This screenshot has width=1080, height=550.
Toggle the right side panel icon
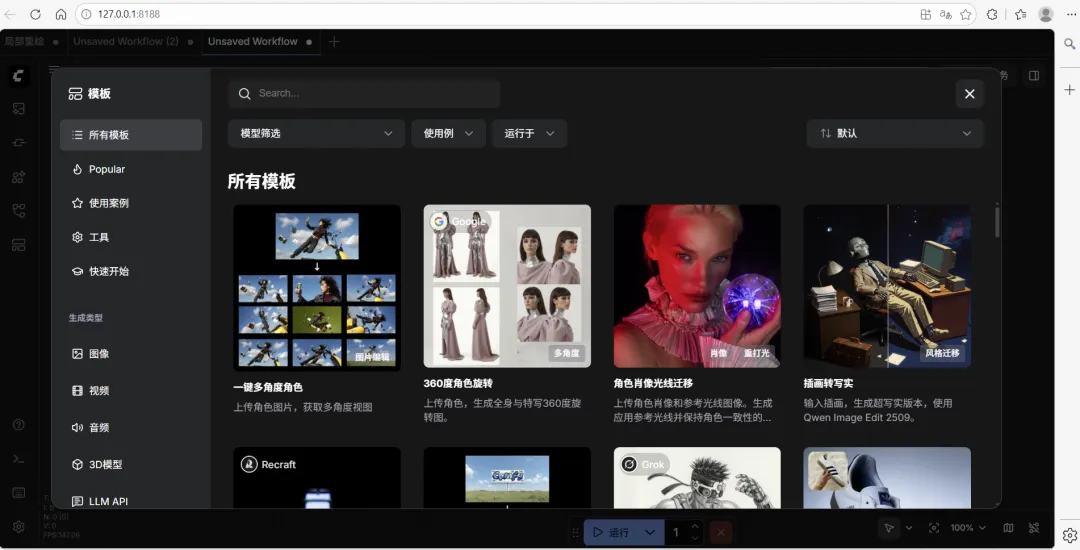[x=1034, y=76]
